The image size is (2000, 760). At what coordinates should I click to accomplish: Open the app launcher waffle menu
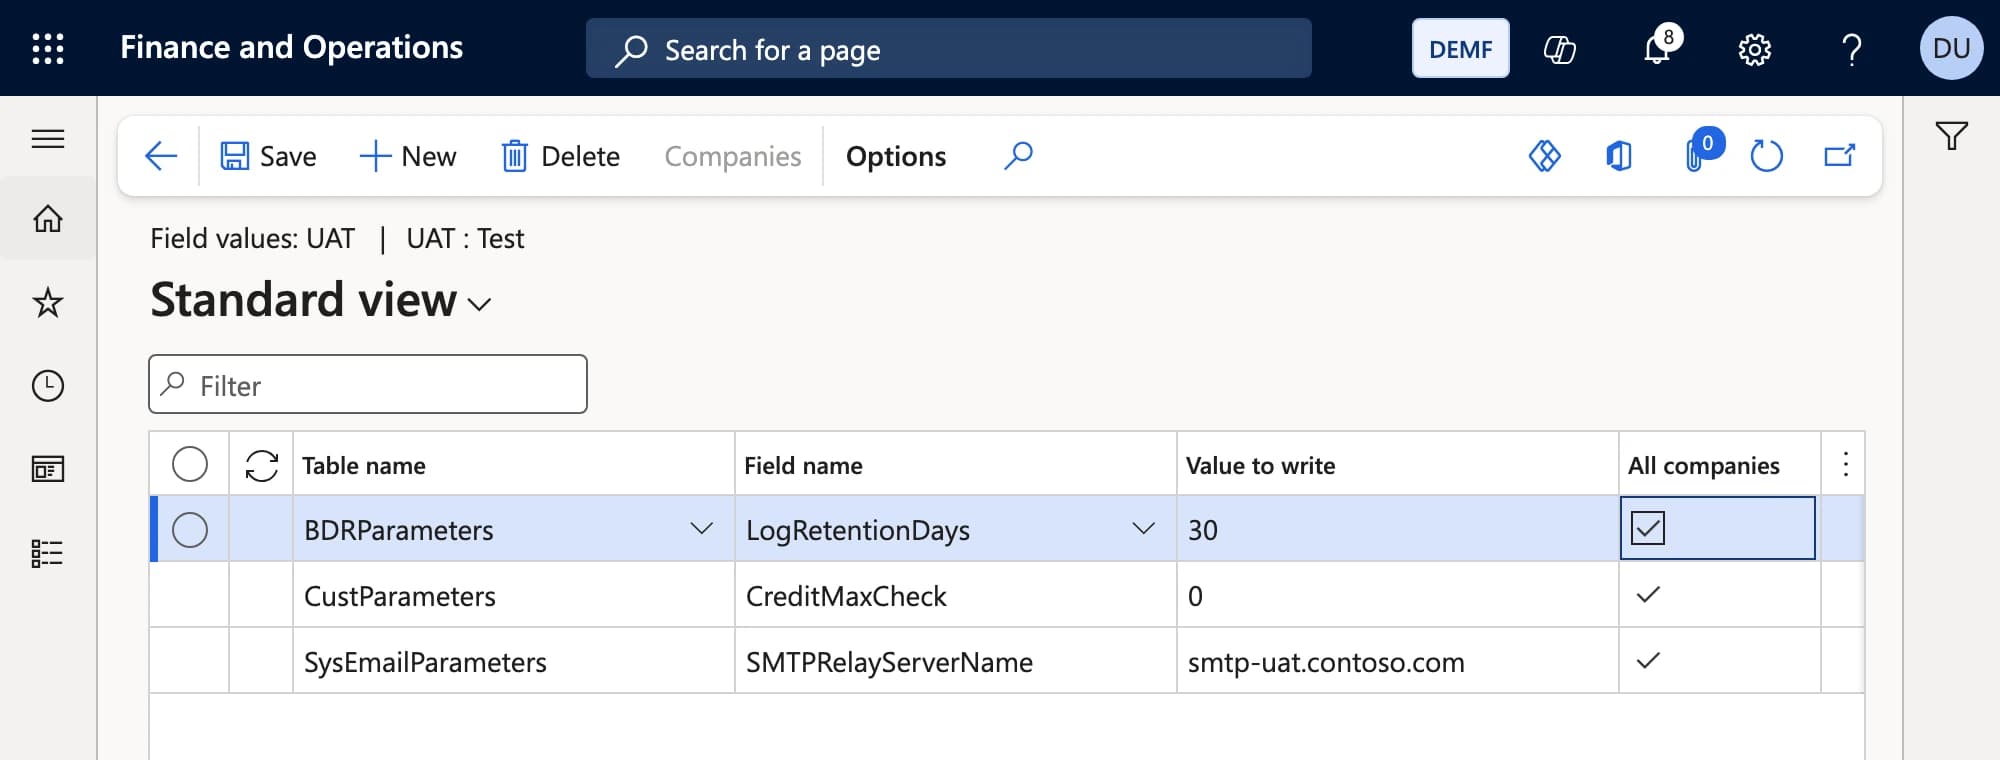48,48
